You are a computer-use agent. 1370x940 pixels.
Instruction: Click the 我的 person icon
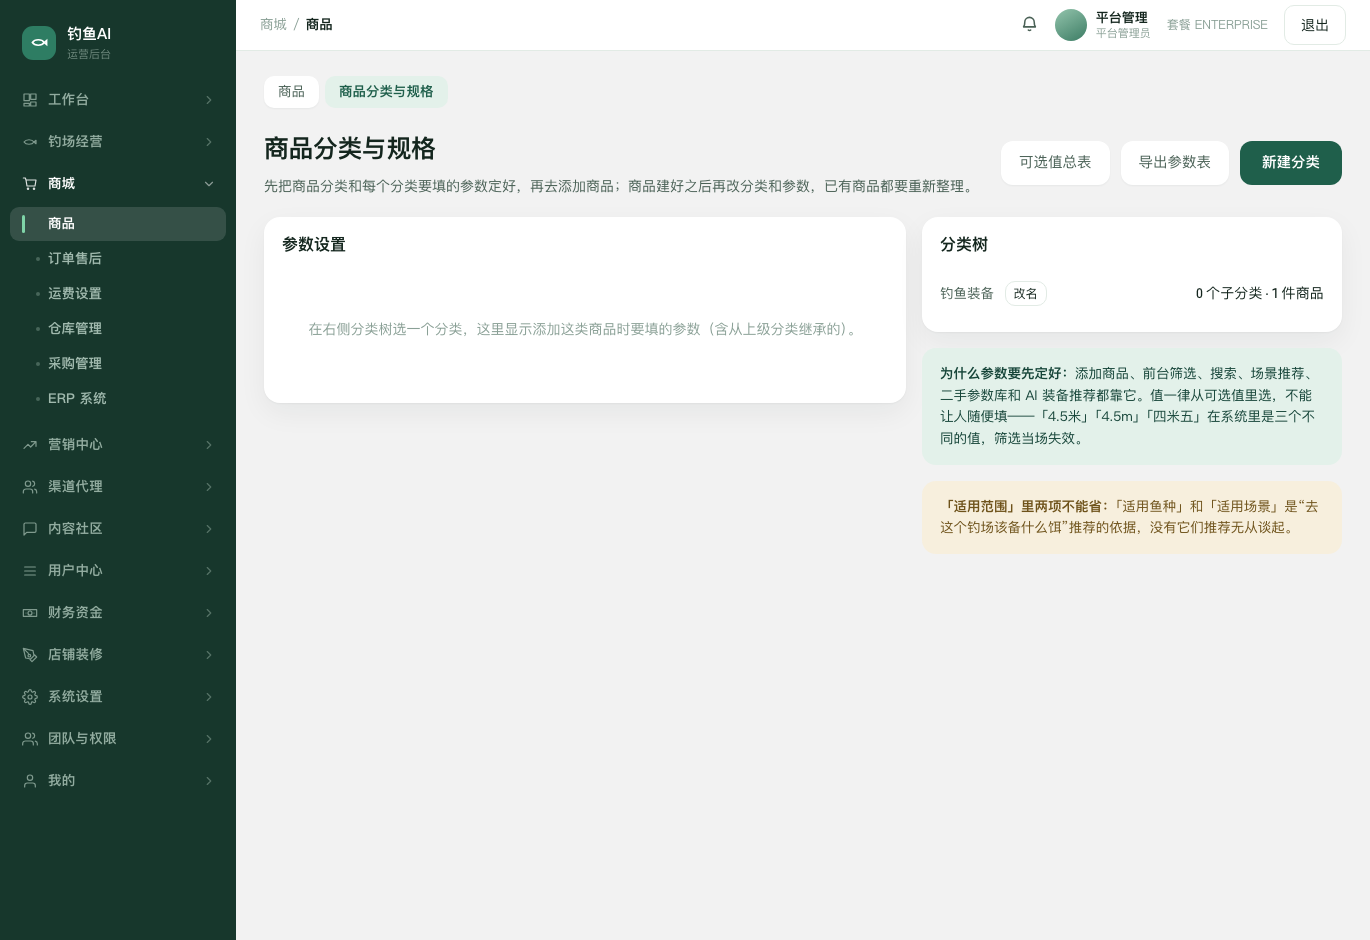pos(30,781)
